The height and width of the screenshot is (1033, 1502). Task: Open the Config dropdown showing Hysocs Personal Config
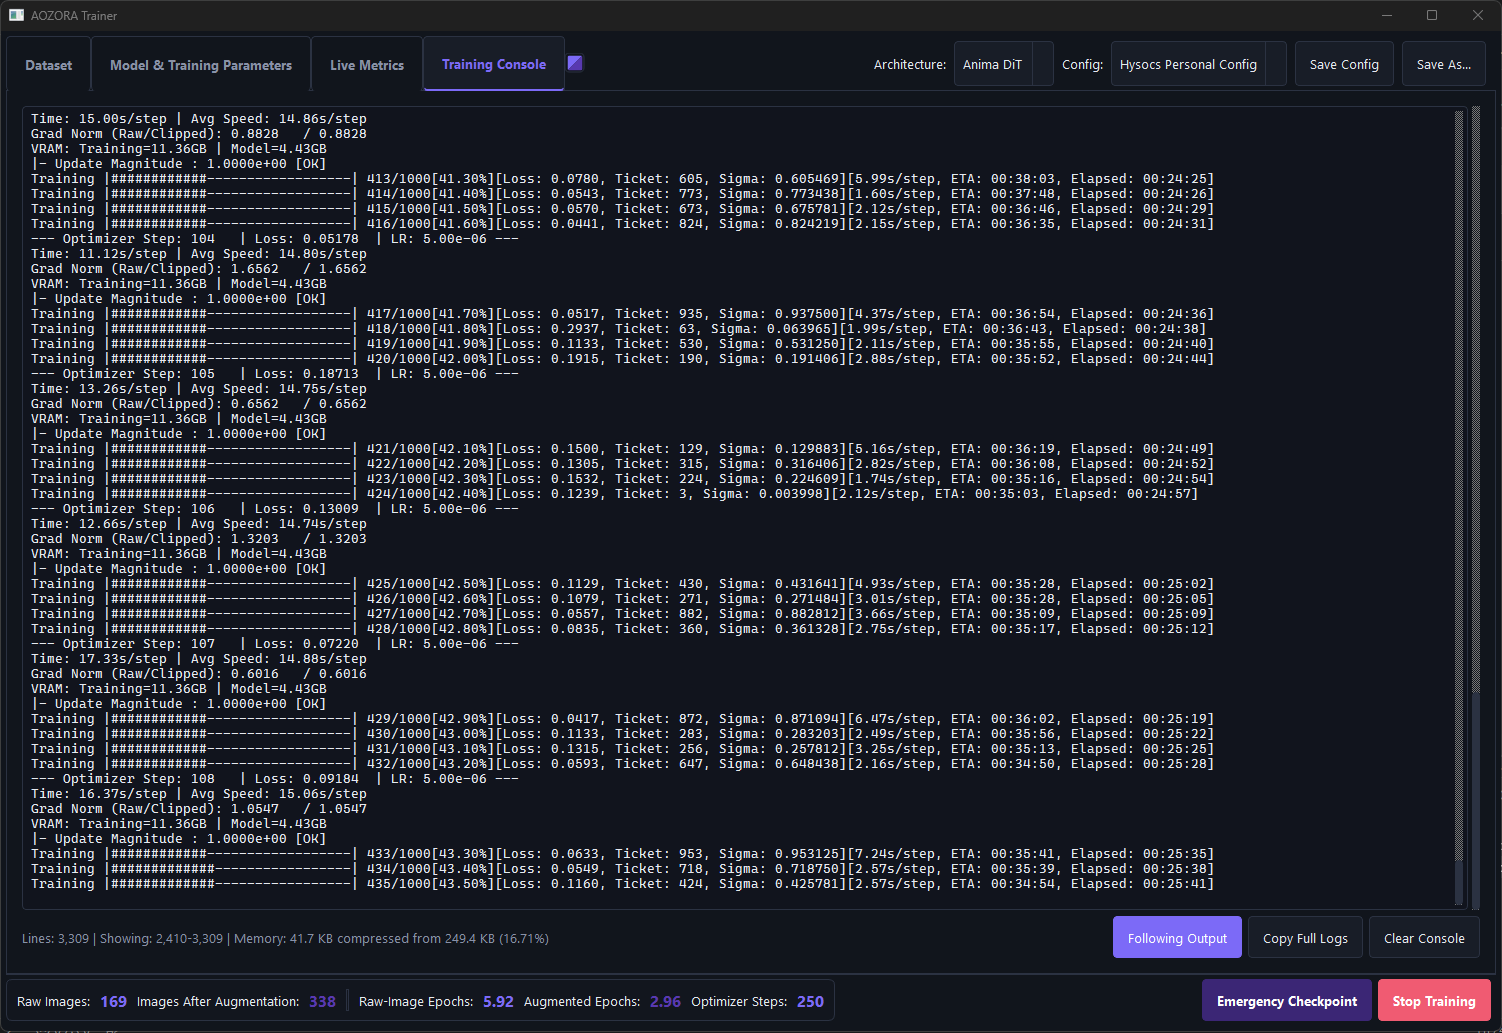coord(1198,64)
